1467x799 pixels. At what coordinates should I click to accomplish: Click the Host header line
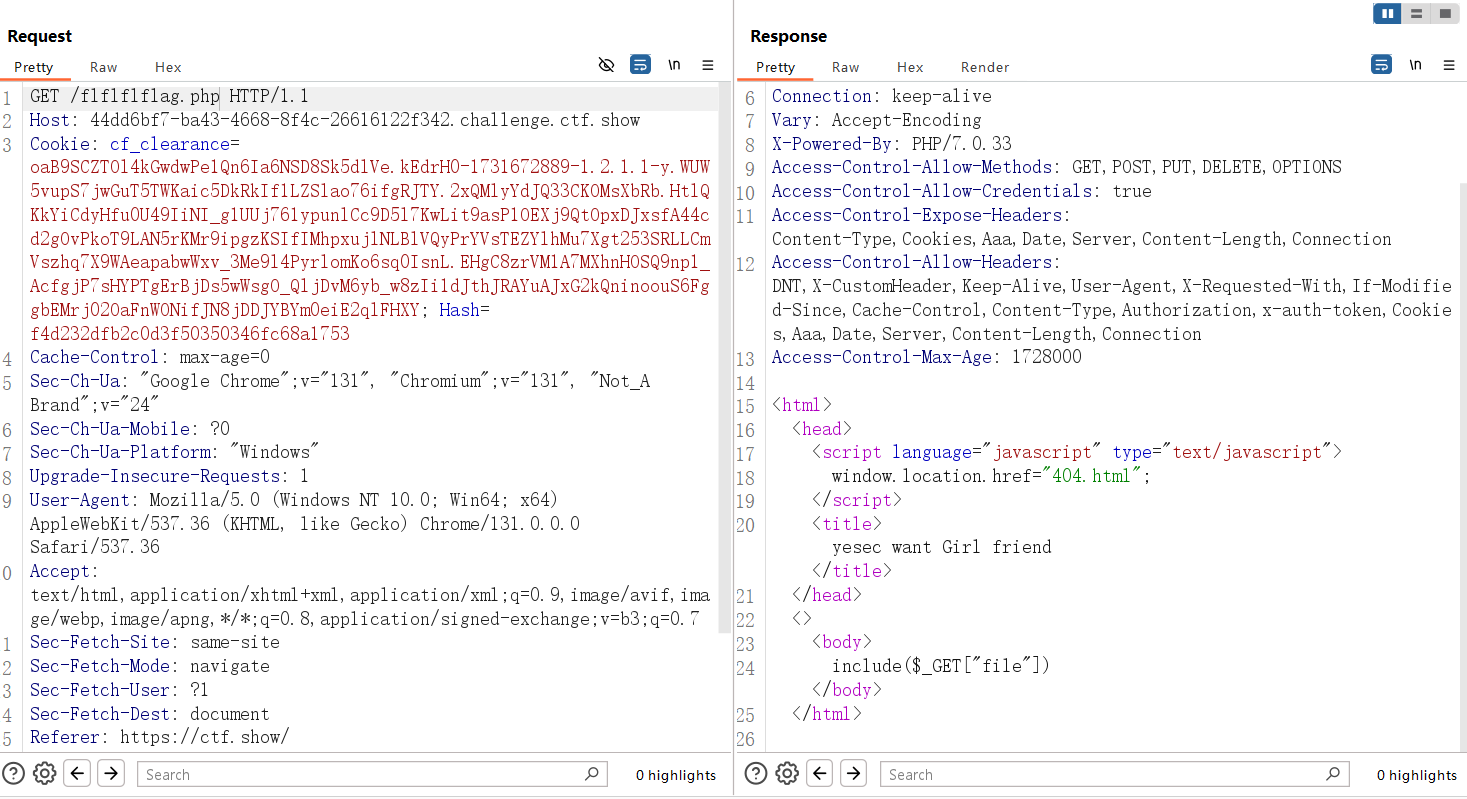(335, 120)
